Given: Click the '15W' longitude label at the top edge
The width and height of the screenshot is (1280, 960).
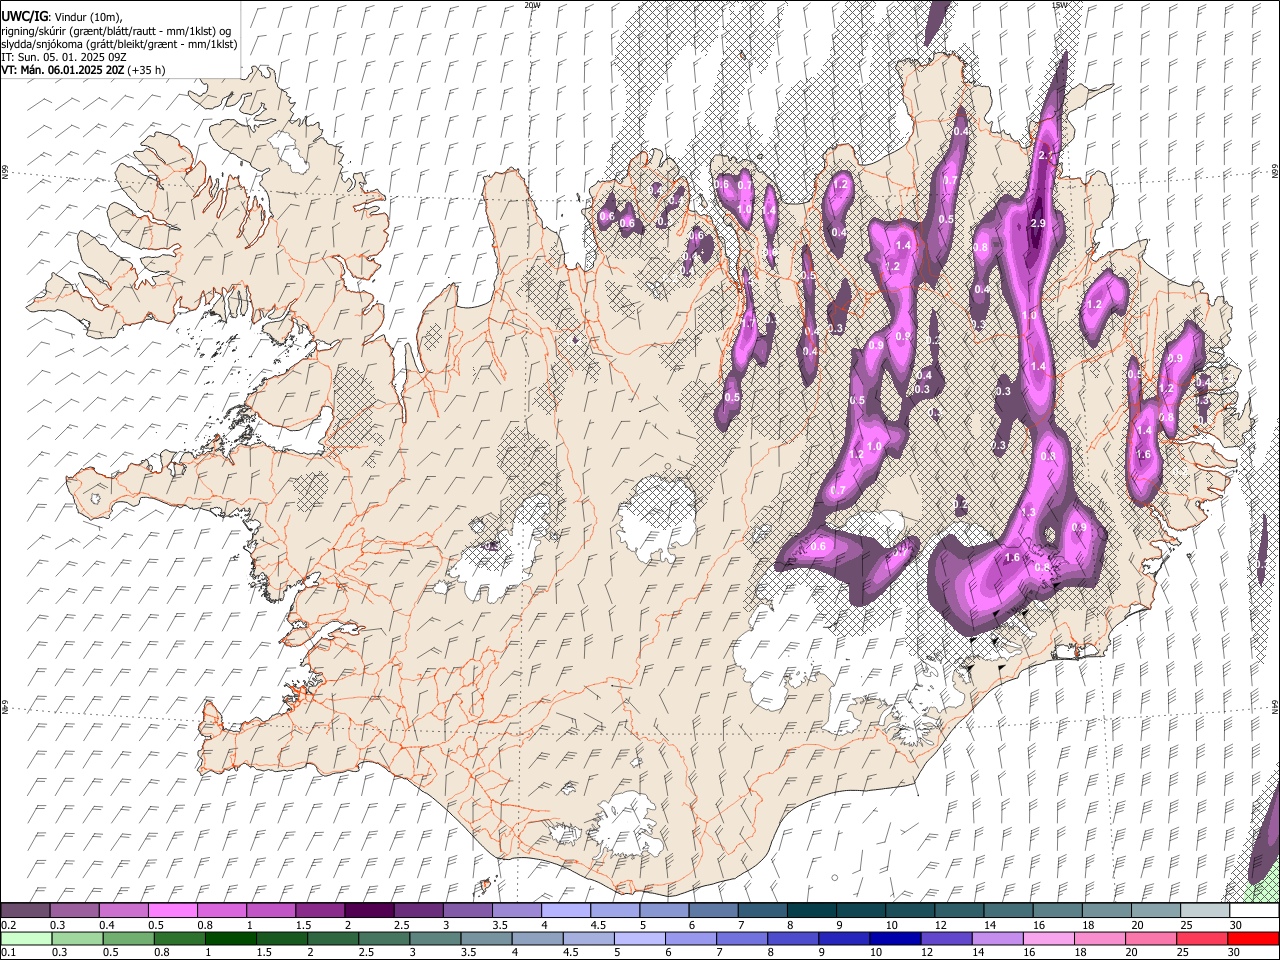Looking at the screenshot, I should (x=1060, y=5).
